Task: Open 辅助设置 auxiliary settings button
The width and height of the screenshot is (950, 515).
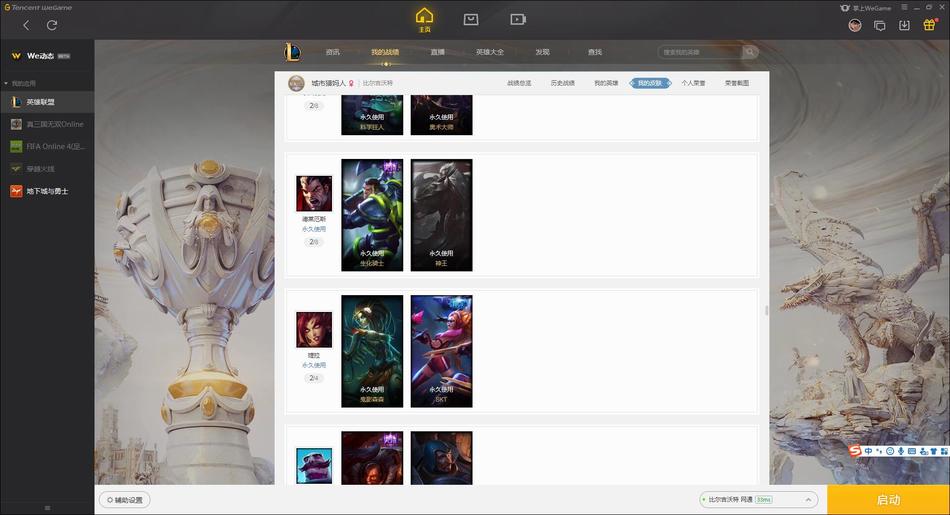Action: tap(125, 500)
